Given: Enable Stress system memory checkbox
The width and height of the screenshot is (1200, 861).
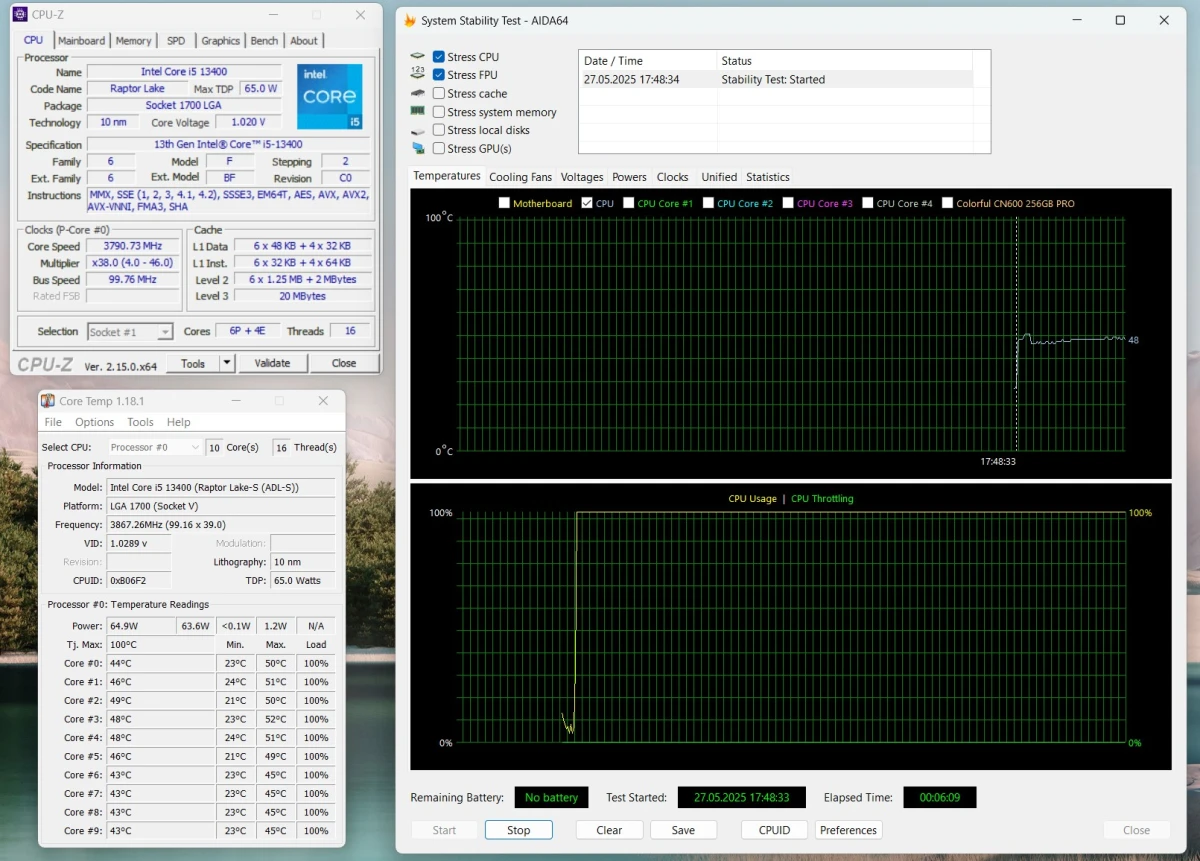Looking at the screenshot, I should [439, 112].
